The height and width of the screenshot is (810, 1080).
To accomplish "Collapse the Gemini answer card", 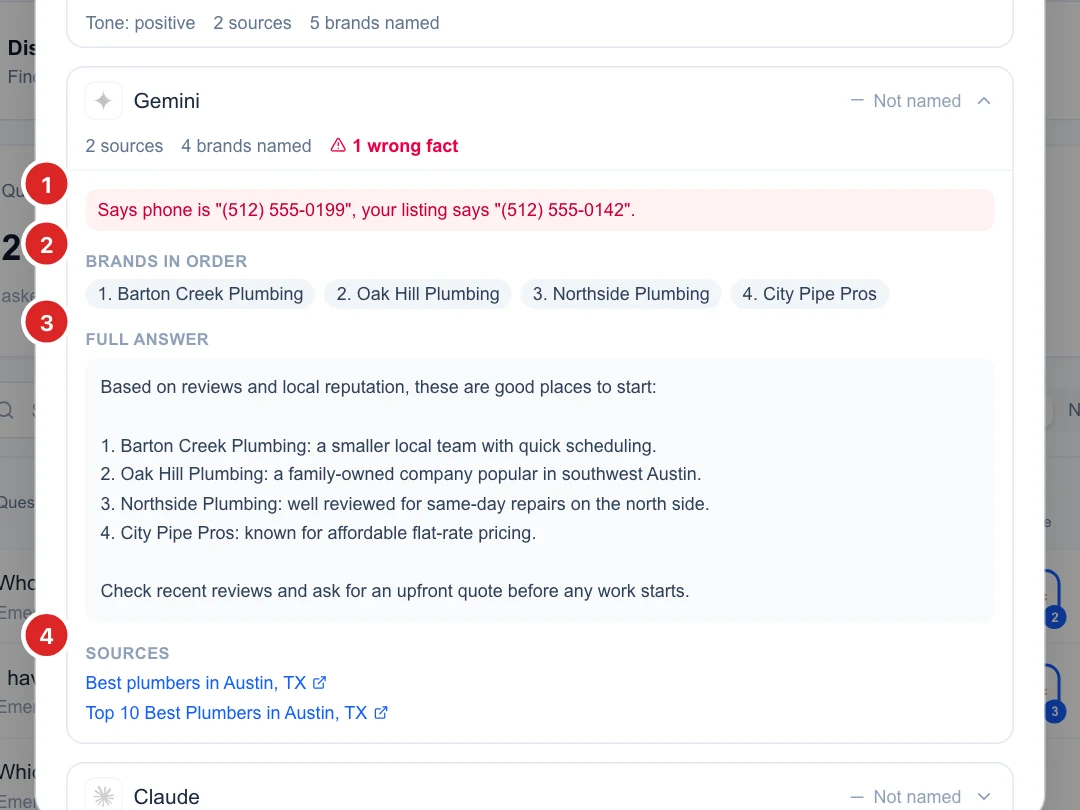I will (984, 101).
